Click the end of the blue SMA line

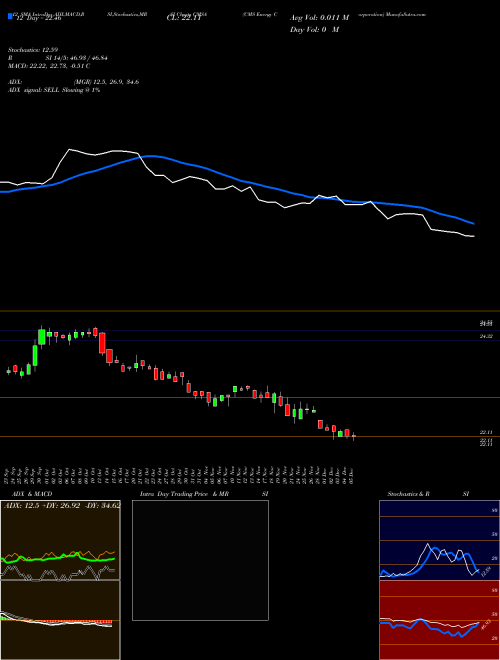[474, 224]
